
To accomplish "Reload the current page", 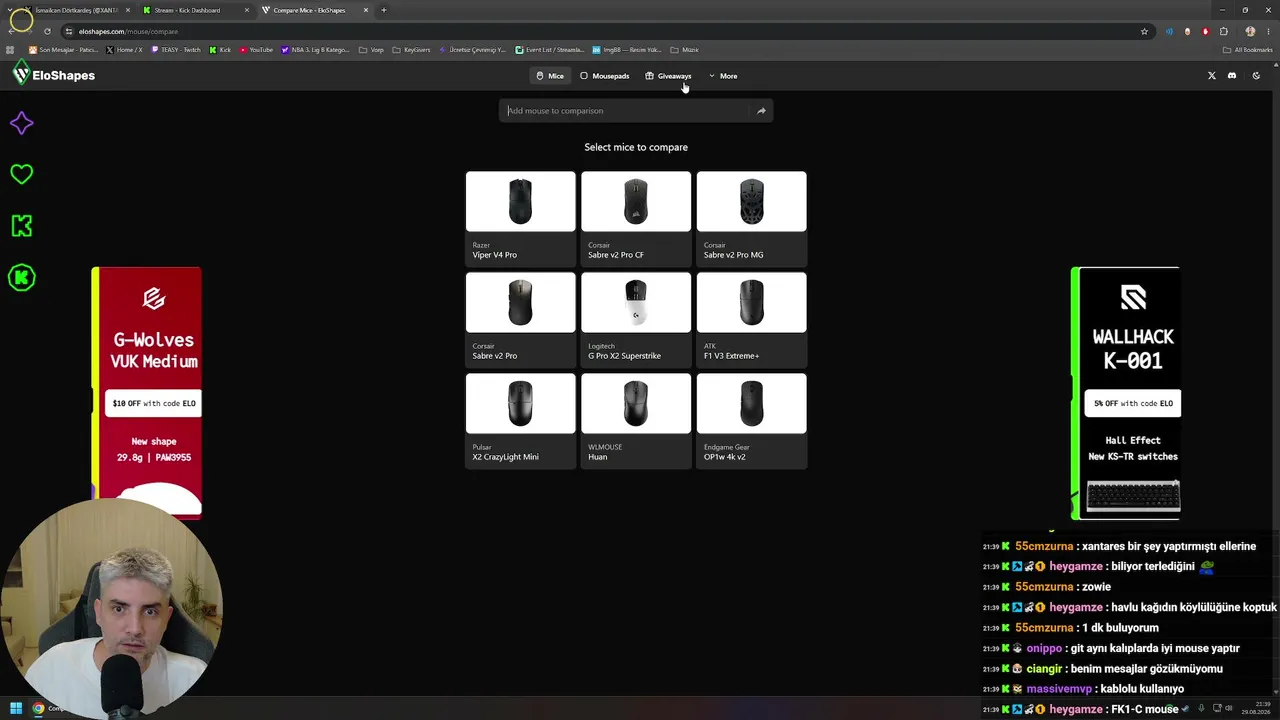I will point(47,31).
